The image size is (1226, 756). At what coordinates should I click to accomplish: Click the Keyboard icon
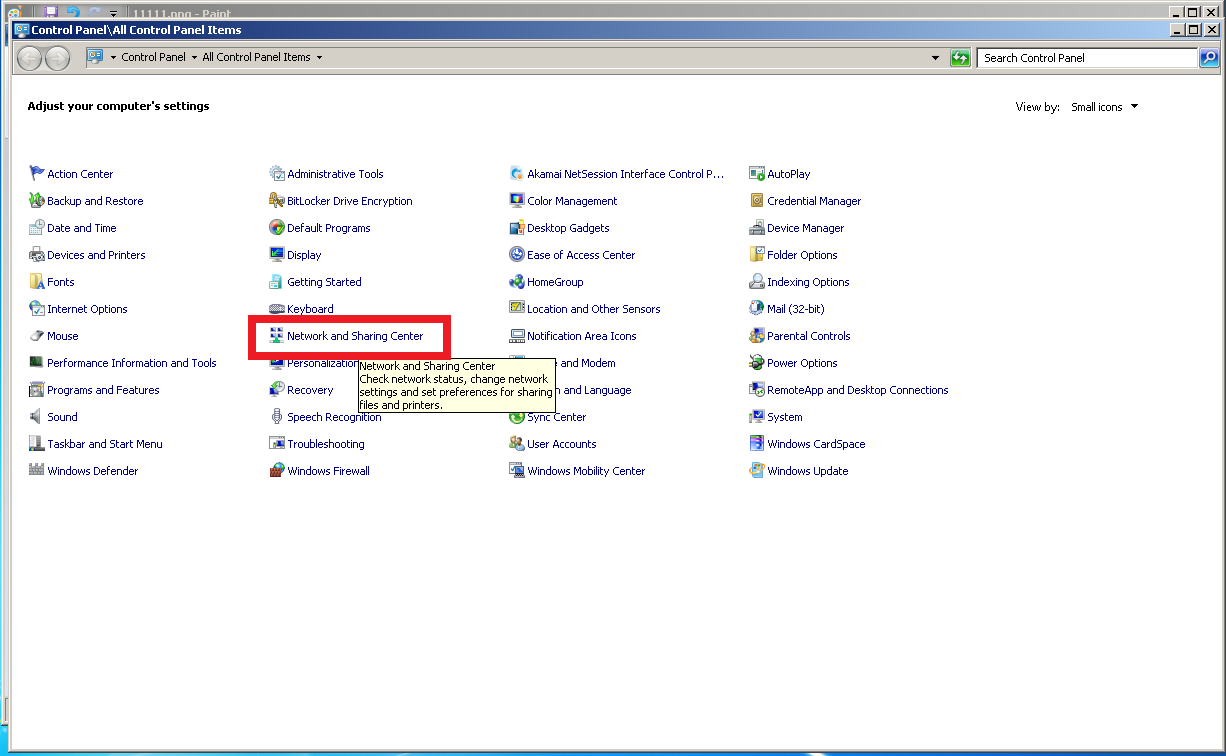point(277,309)
